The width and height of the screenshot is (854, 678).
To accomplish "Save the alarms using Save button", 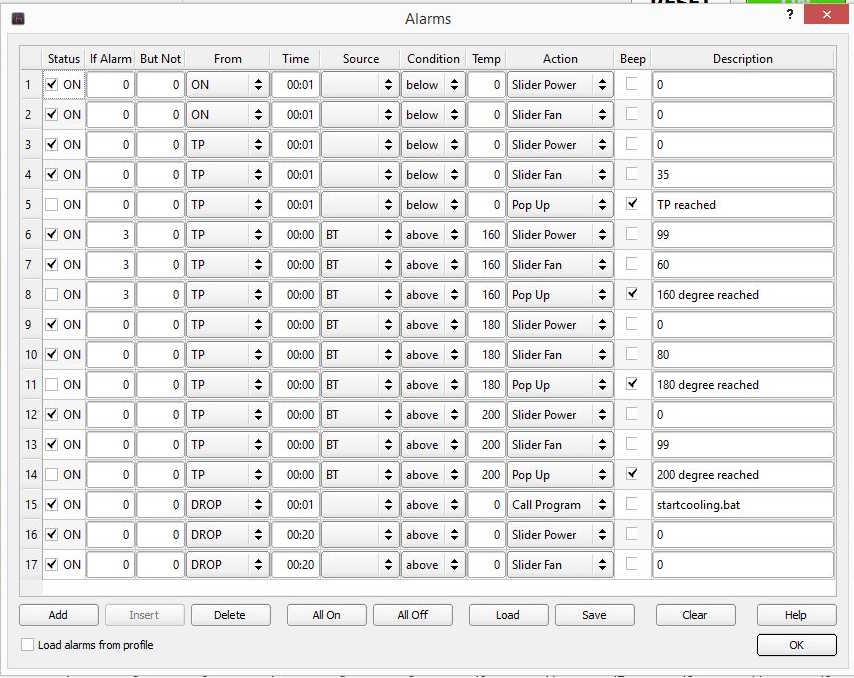I will 594,615.
